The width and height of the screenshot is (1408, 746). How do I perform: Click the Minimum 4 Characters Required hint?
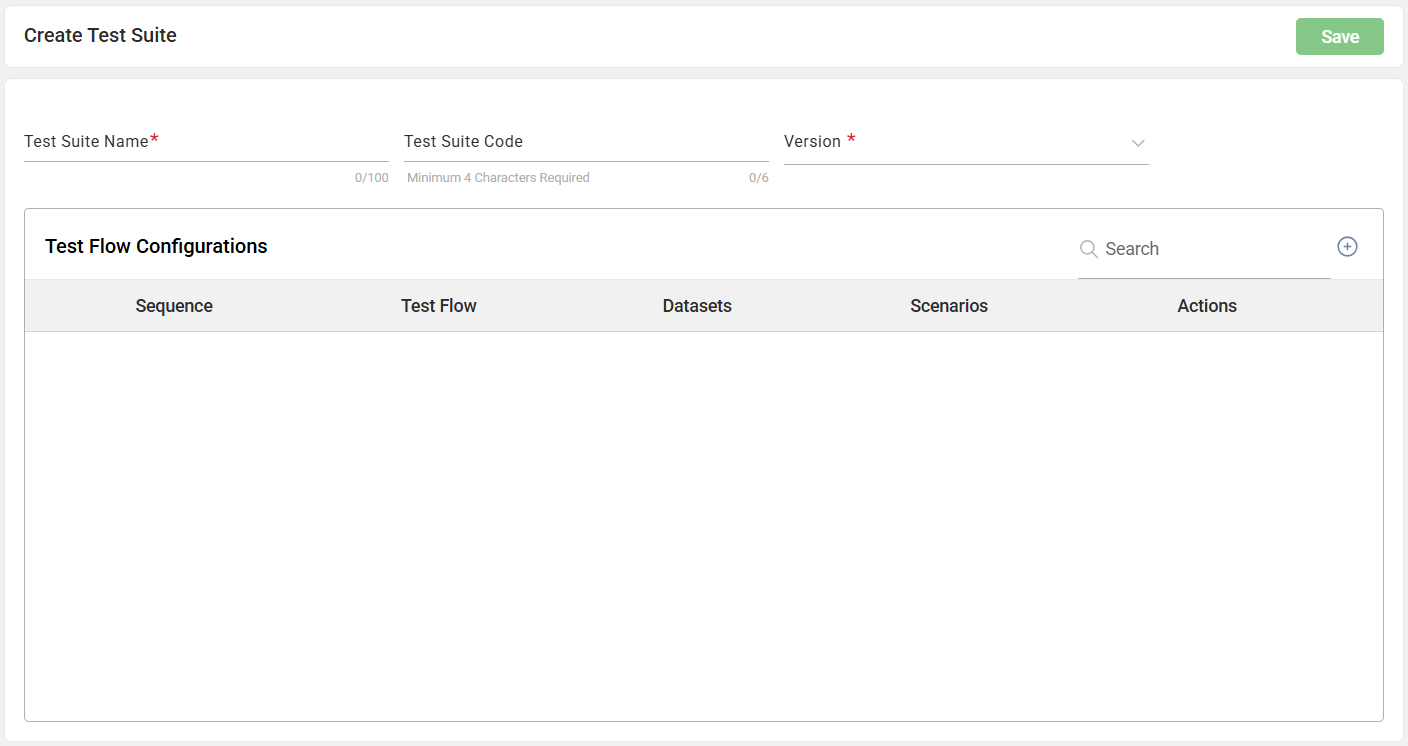tap(498, 178)
